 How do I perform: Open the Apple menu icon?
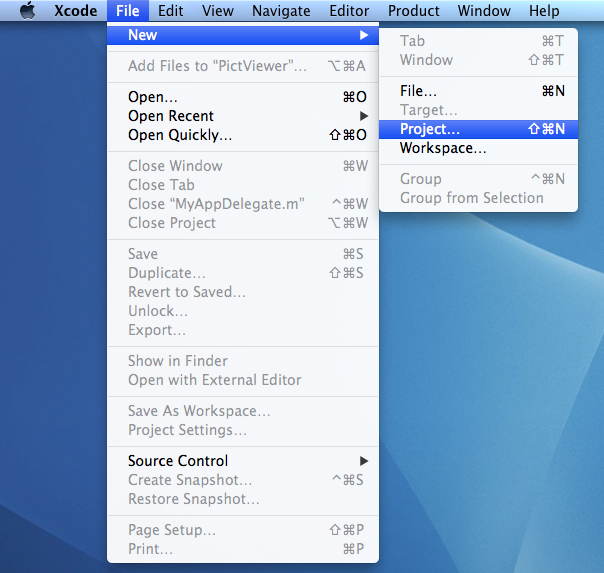pyautogui.click(x=27, y=10)
